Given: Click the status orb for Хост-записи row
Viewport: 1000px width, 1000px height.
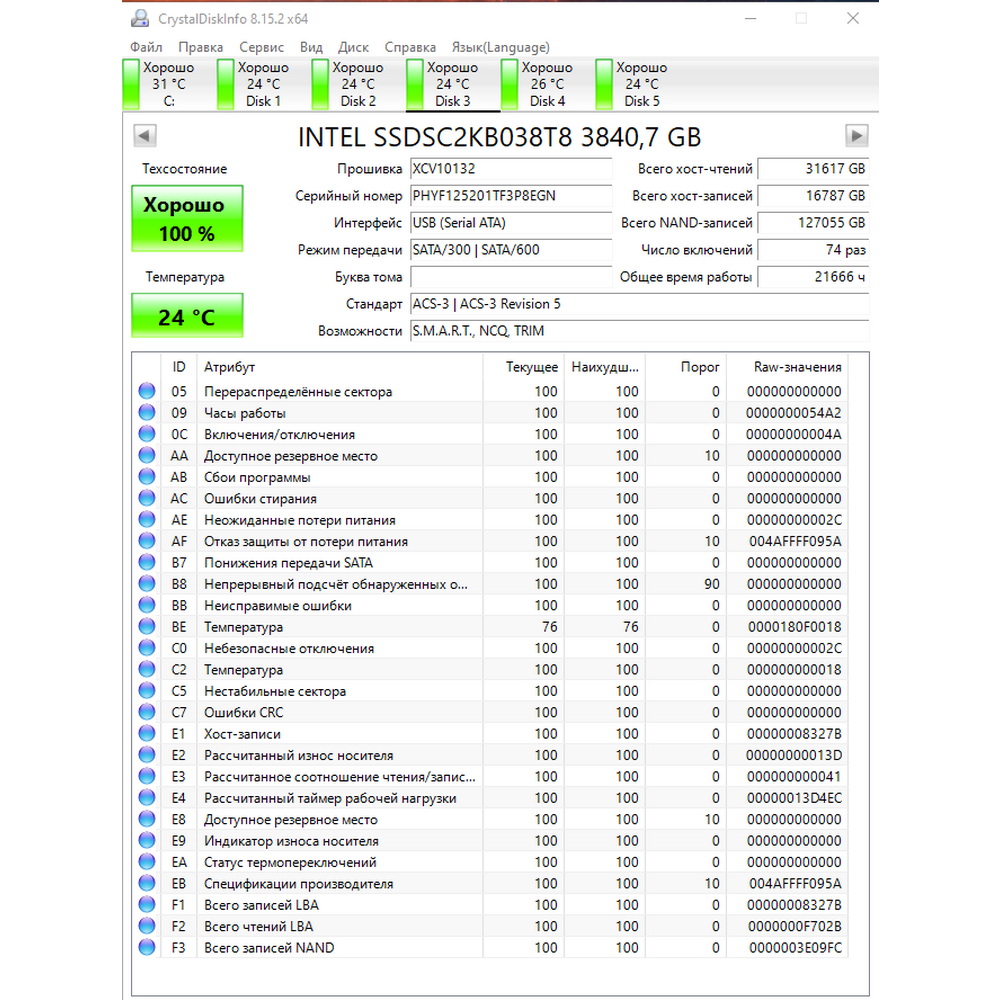Looking at the screenshot, I should pos(147,734).
